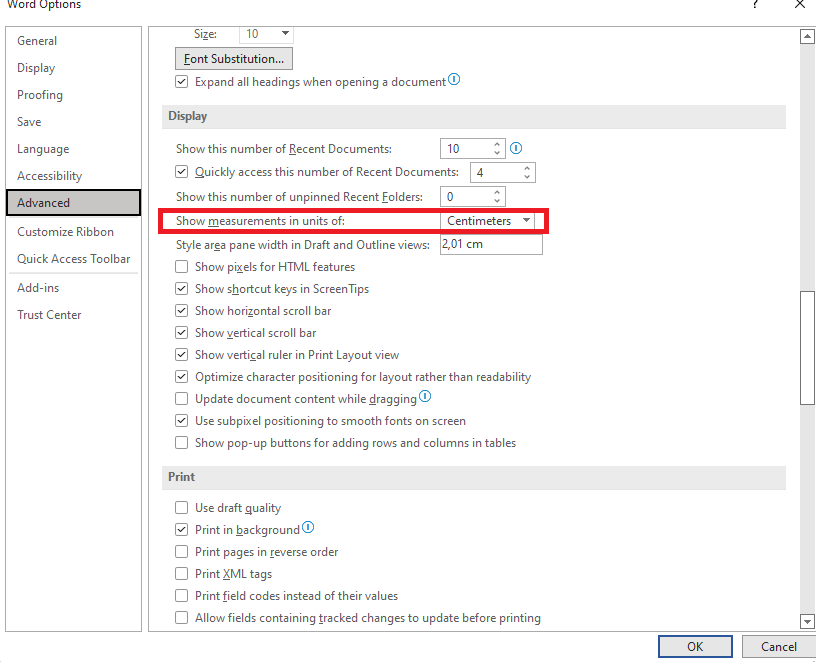The width and height of the screenshot is (816, 662).
Task: Toggle Optimize character positioning for layout
Action: (181, 377)
